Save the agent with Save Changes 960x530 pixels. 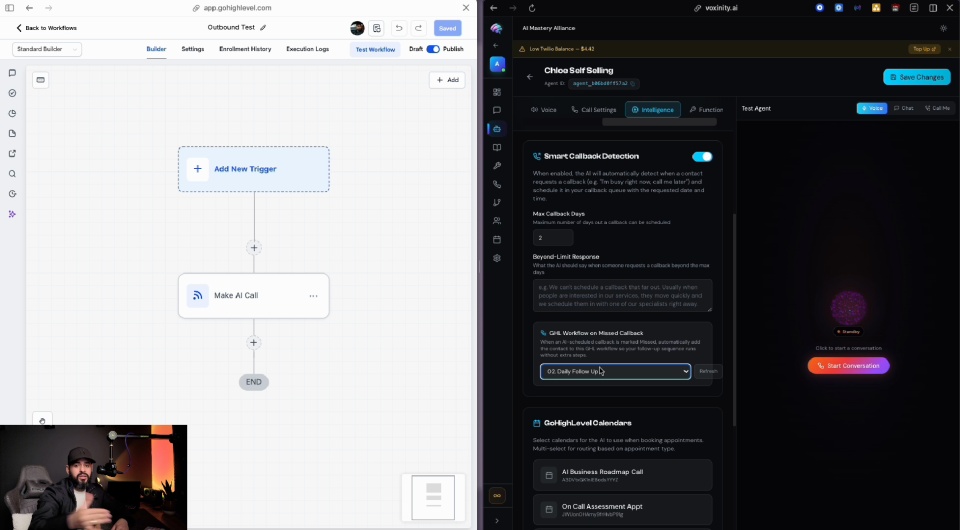tap(917, 77)
